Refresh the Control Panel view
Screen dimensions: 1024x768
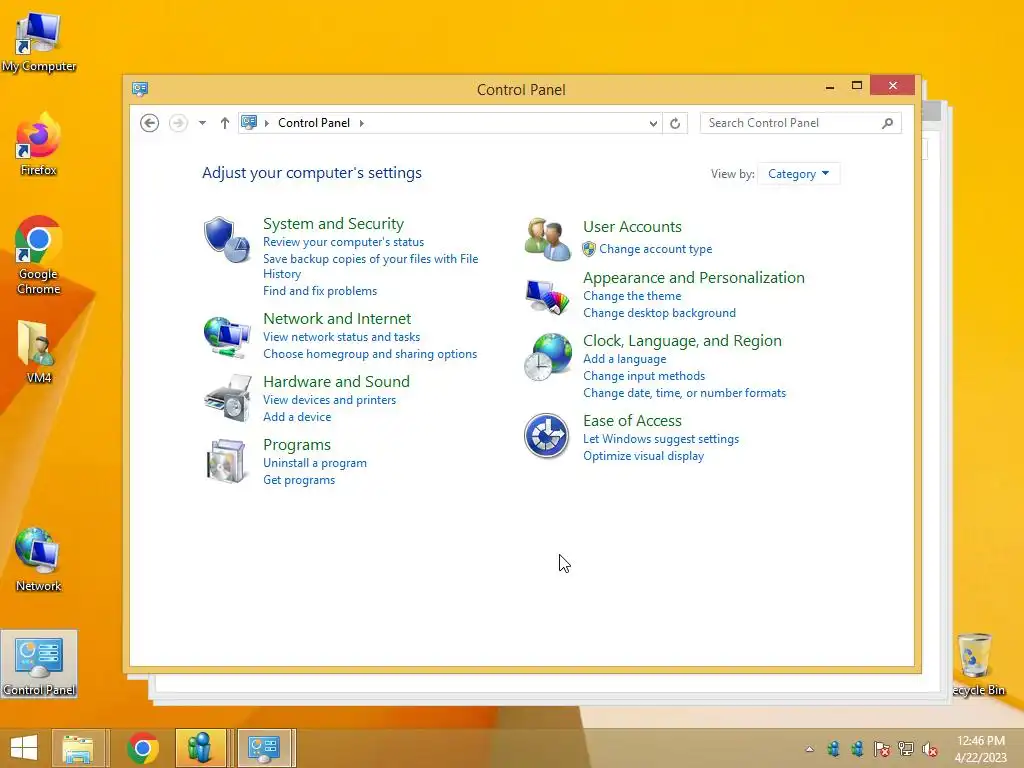point(675,123)
